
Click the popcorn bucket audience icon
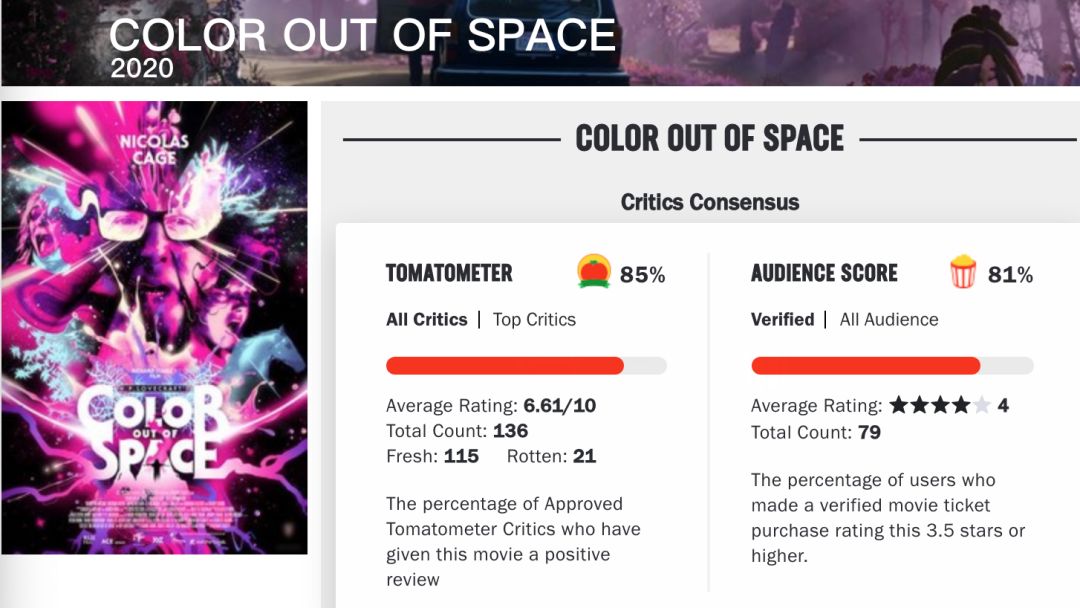(963, 272)
